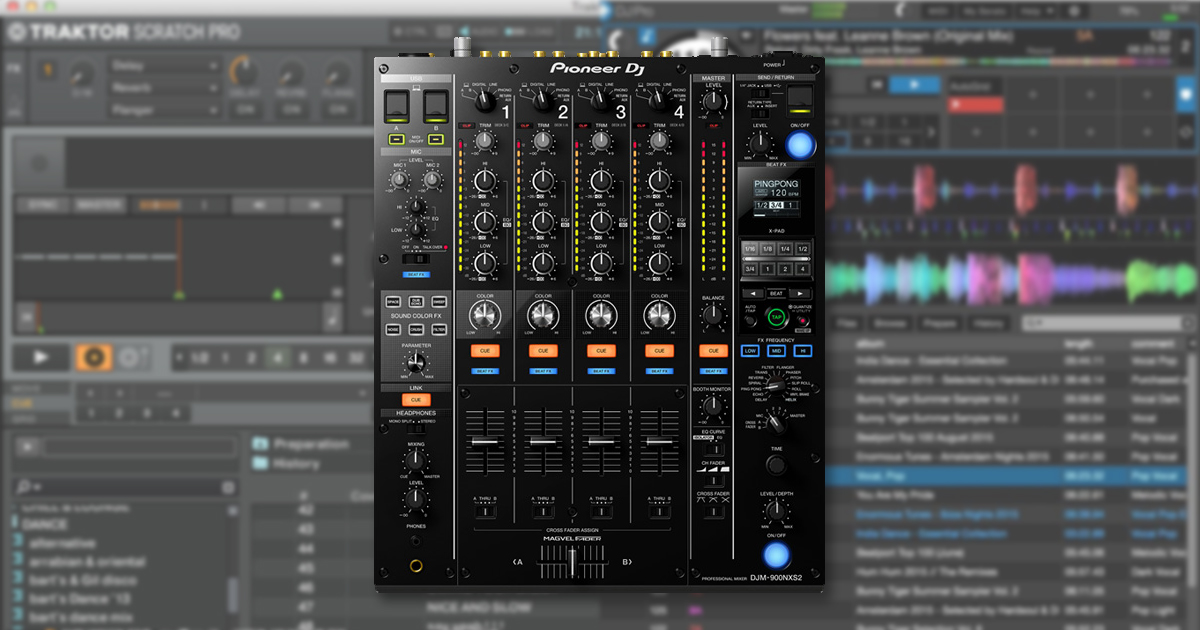Toggle the channel 1 CUE button
Image resolution: width=1200 pixels, height=630 pixels.
coord(484,351)
